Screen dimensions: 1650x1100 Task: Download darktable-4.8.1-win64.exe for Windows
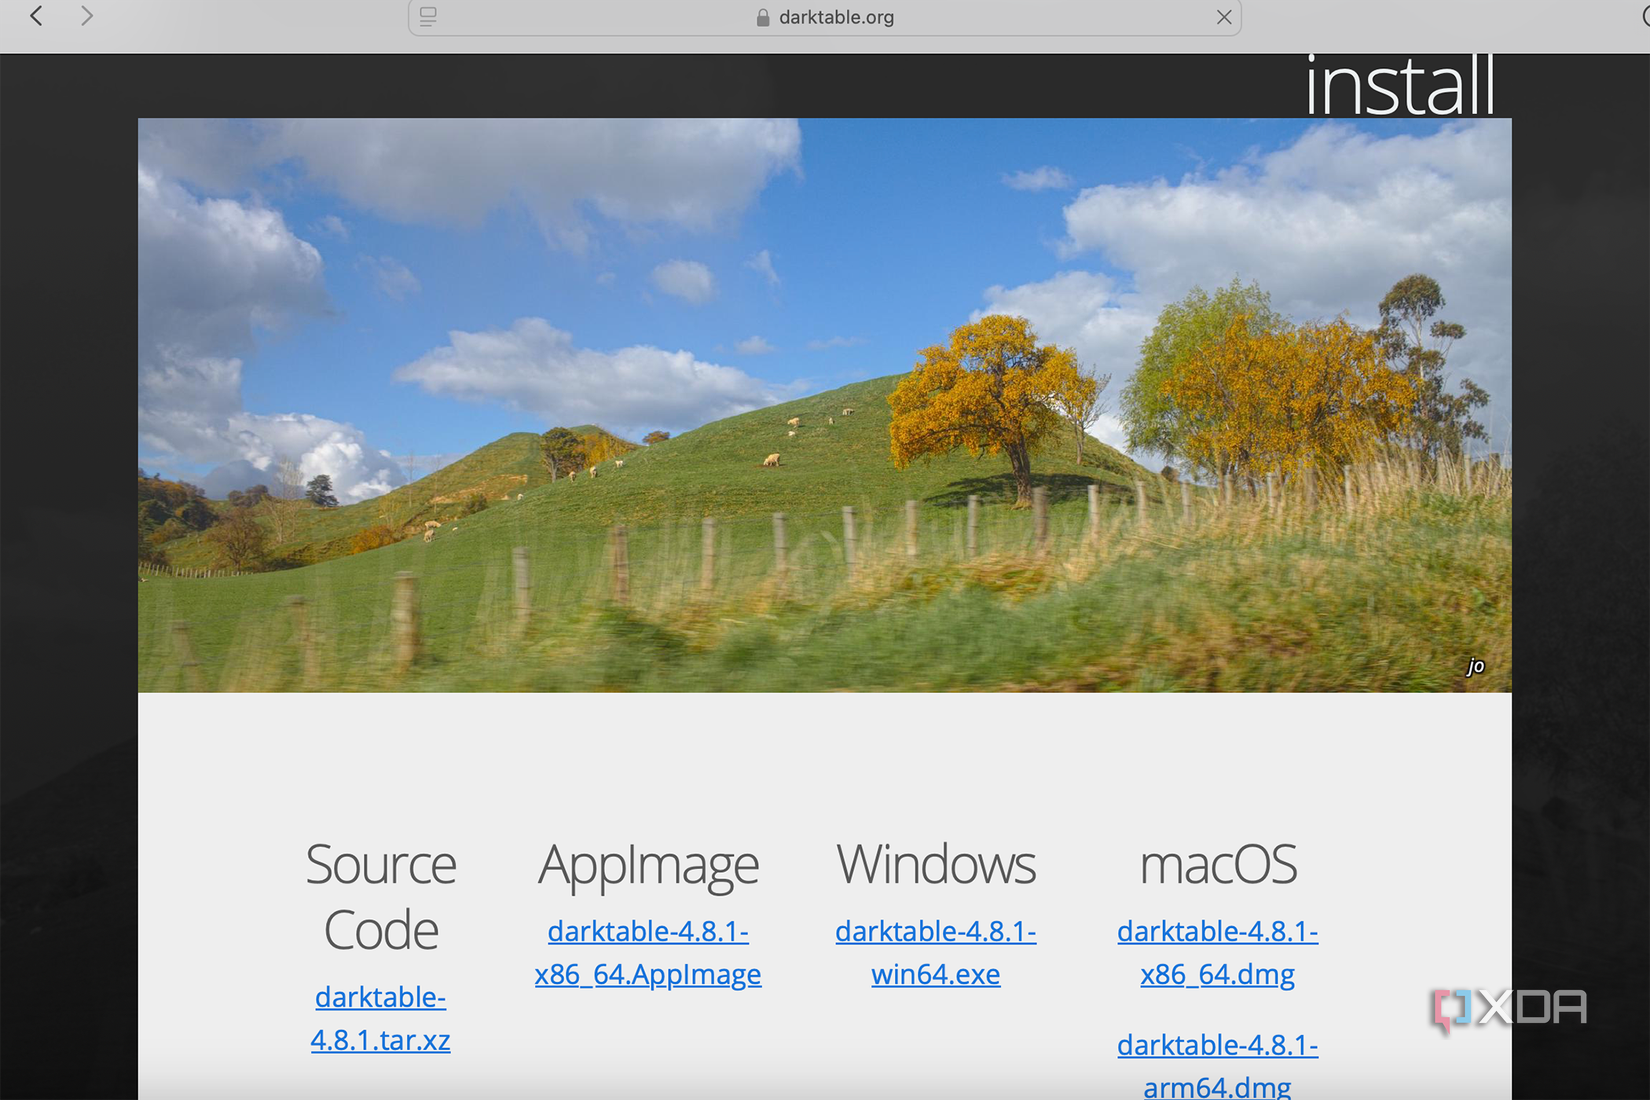pos(936,952)
